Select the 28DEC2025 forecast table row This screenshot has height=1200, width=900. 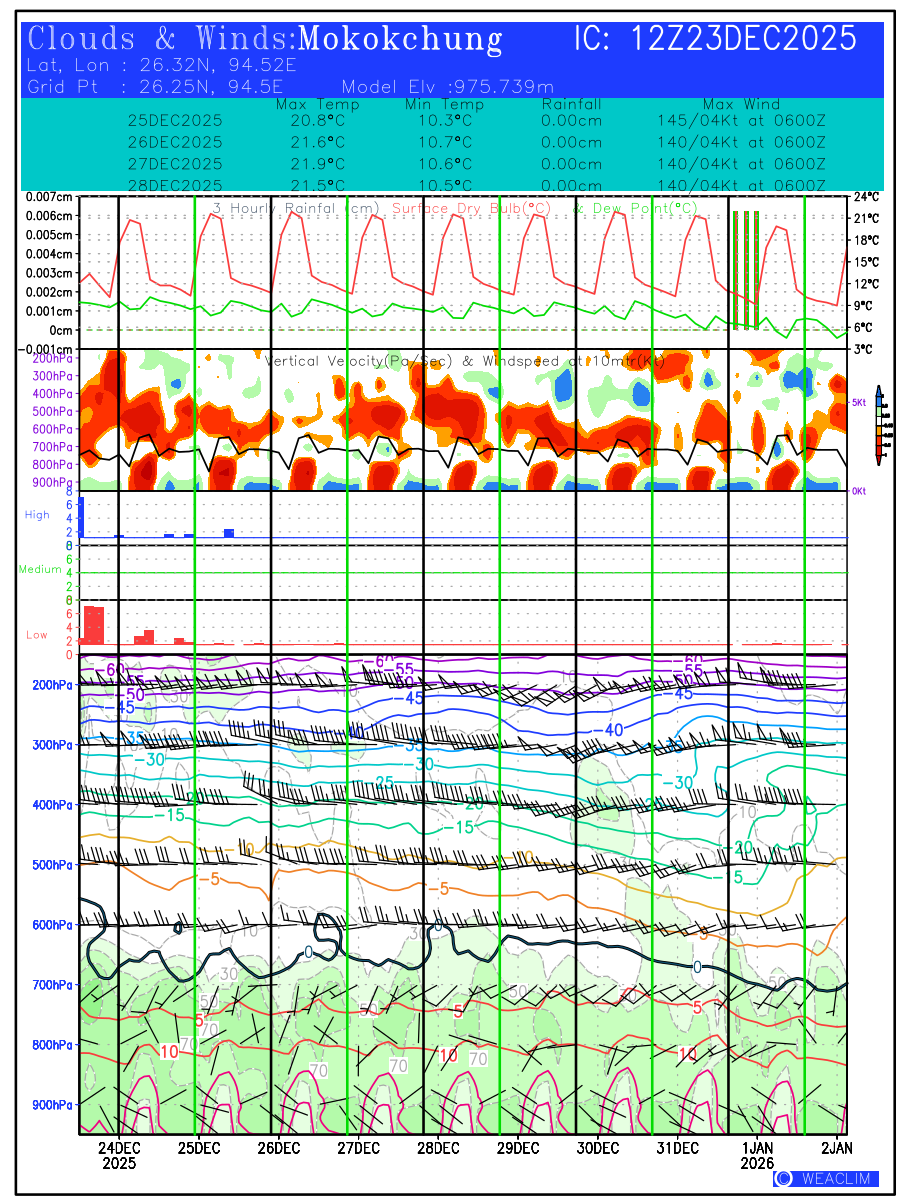[x=476, y=186]
